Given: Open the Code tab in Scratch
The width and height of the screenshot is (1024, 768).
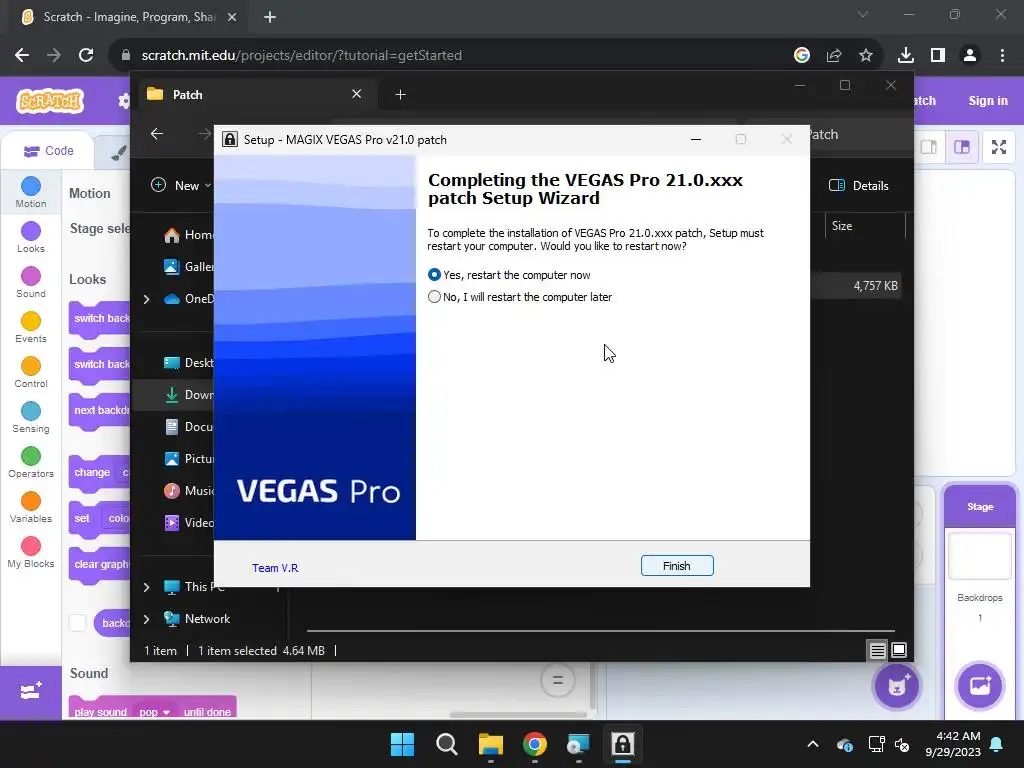Looking at the screenshot, I should tap(48, 151).
